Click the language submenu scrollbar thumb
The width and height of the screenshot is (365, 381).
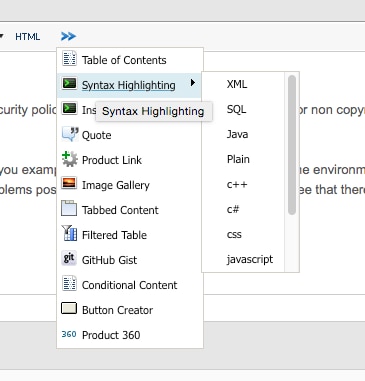pos(292,145)
